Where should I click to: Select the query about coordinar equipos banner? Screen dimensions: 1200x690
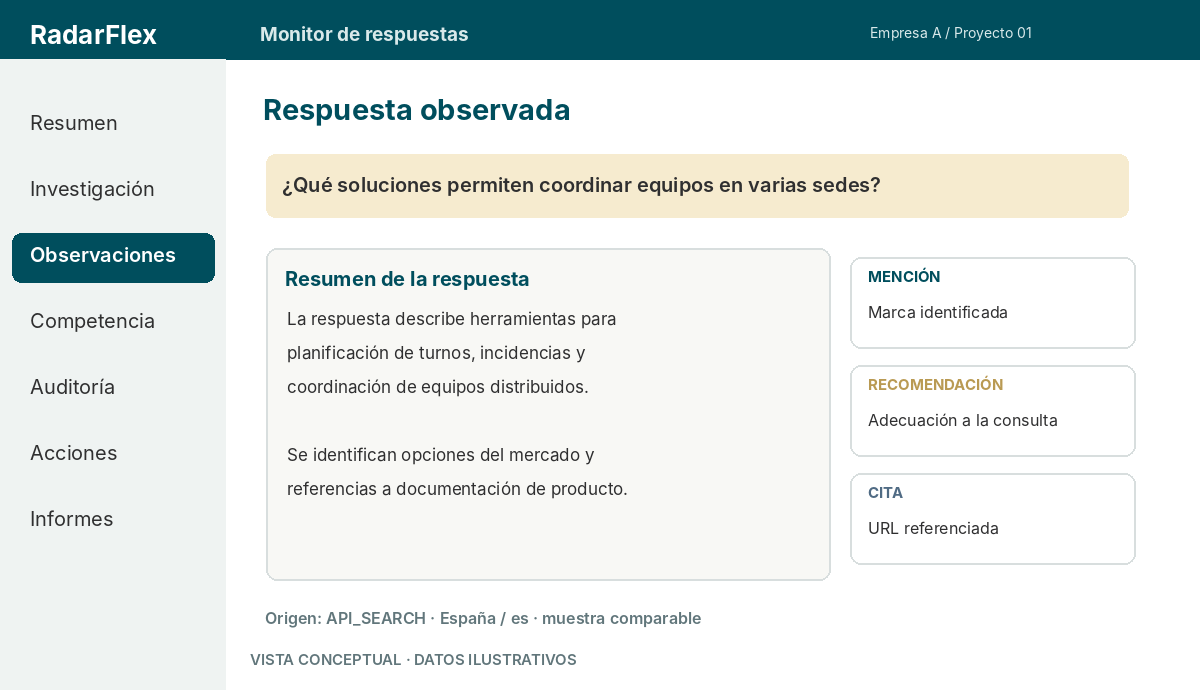[697, 186]
